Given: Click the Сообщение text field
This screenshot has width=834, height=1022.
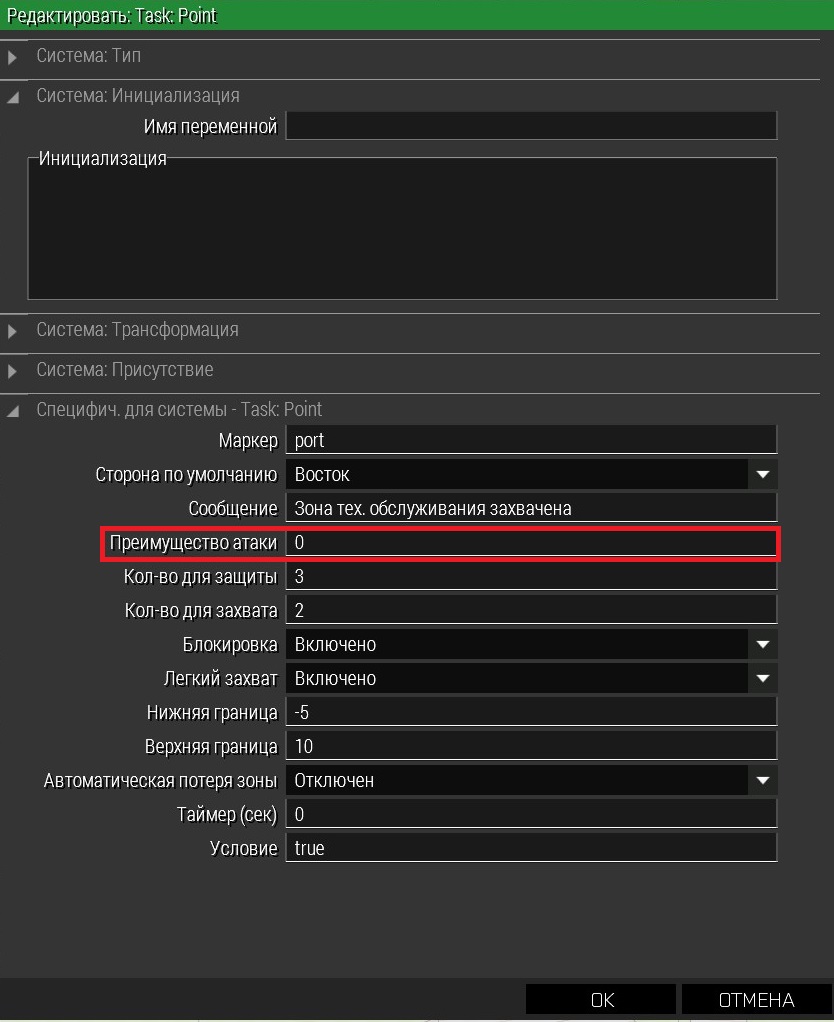Looking at the screenshot, I should tap(531, 508).
